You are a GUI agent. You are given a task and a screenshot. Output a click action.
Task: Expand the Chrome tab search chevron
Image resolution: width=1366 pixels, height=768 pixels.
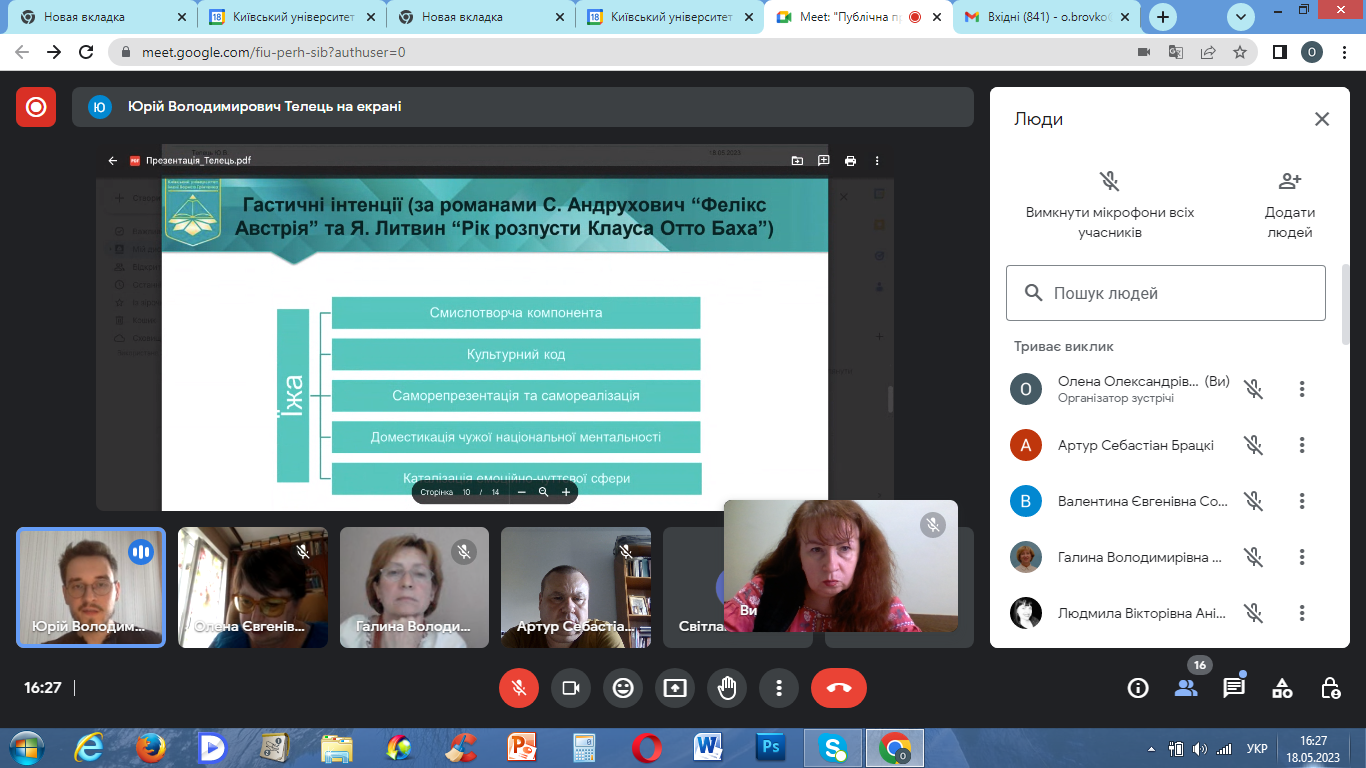[x=1240, y=17]
